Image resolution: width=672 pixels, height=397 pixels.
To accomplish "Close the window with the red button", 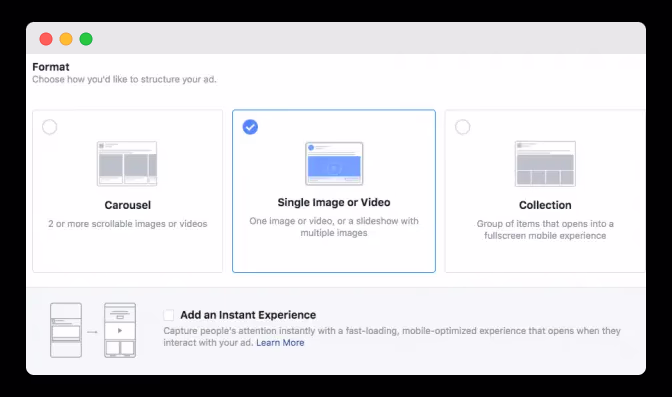I will [x=46, y=39].
